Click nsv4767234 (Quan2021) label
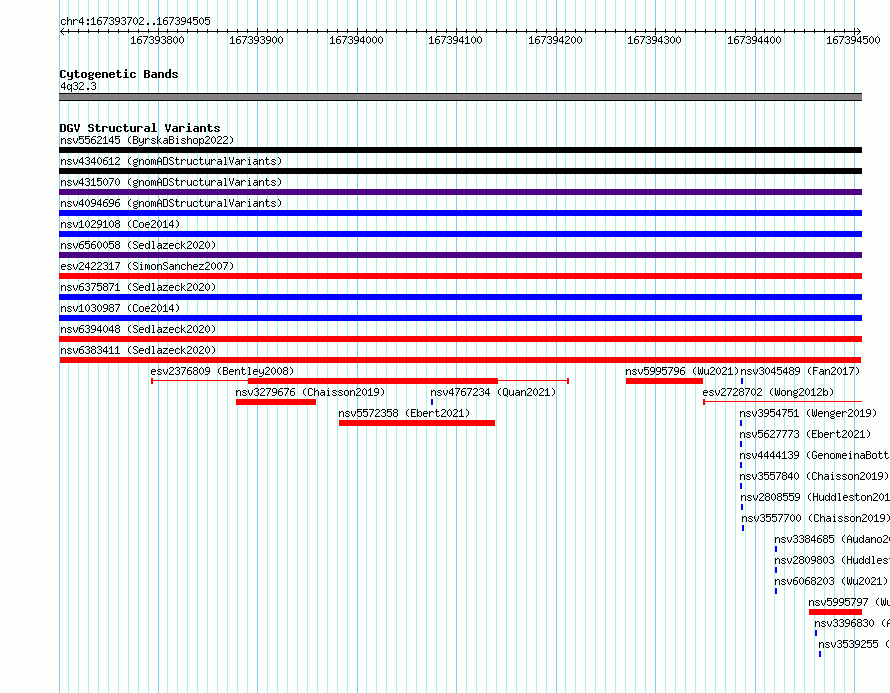Screen dimensions: 890x693 point(493,392)
